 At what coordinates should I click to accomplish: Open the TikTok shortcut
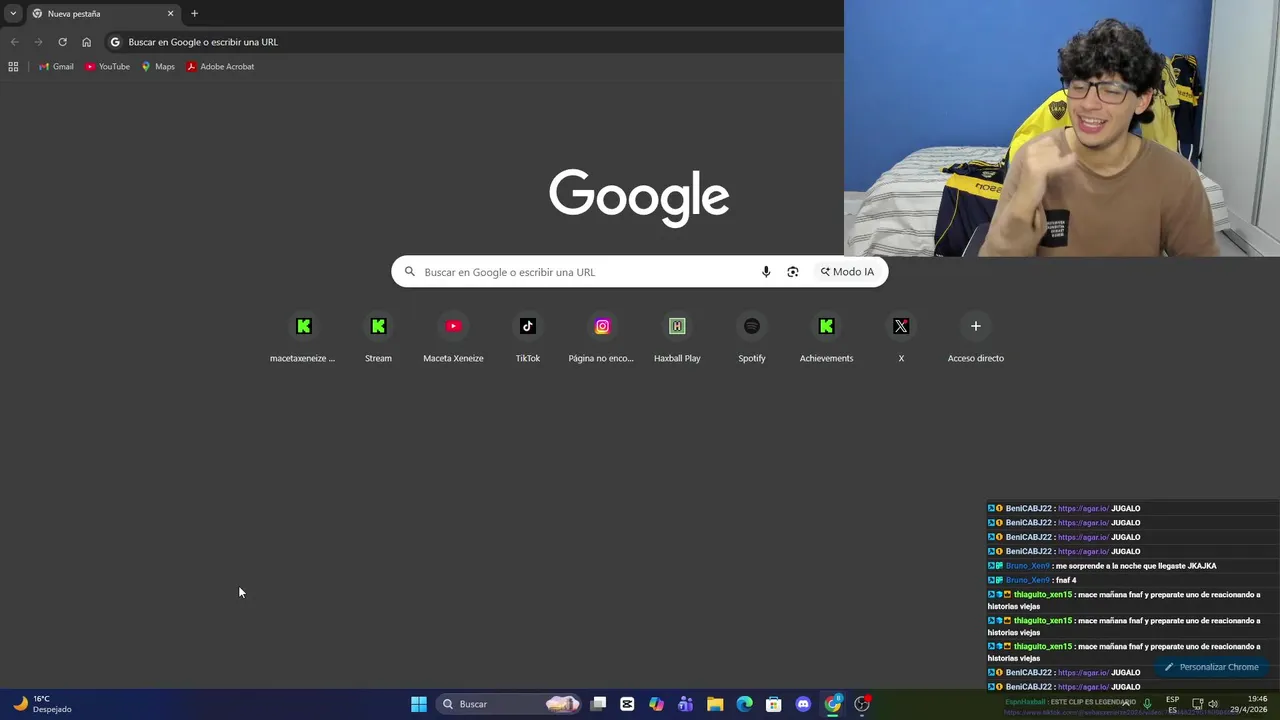pyautogui.click(x=528, y=338)
